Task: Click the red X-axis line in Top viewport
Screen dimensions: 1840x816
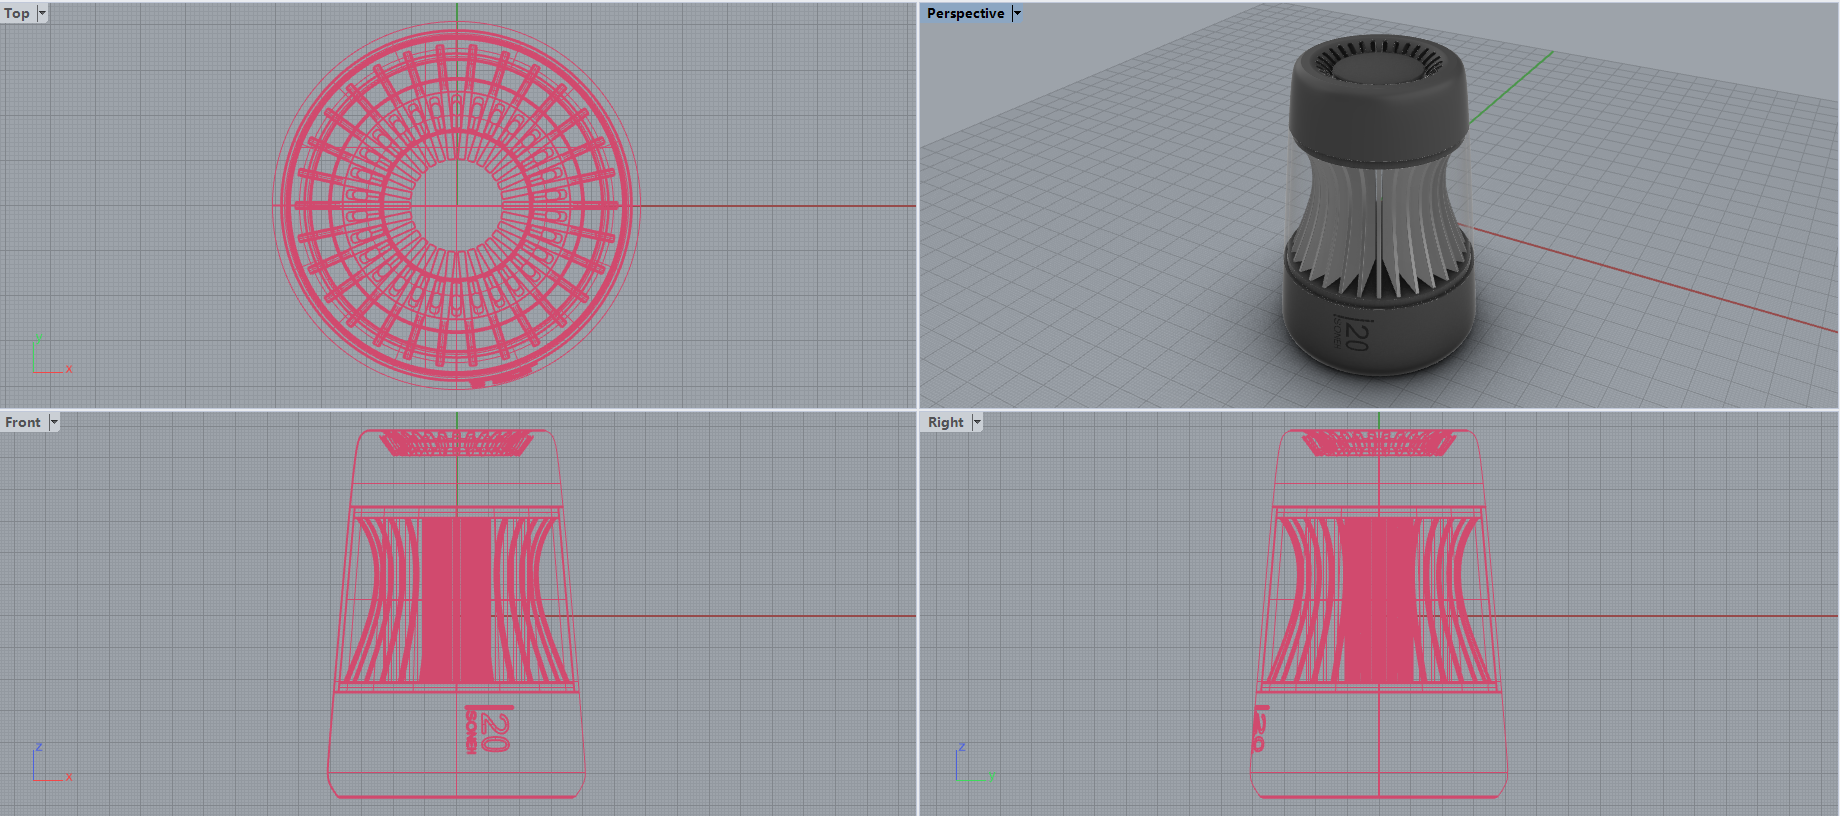Action: tap(780, 206)
